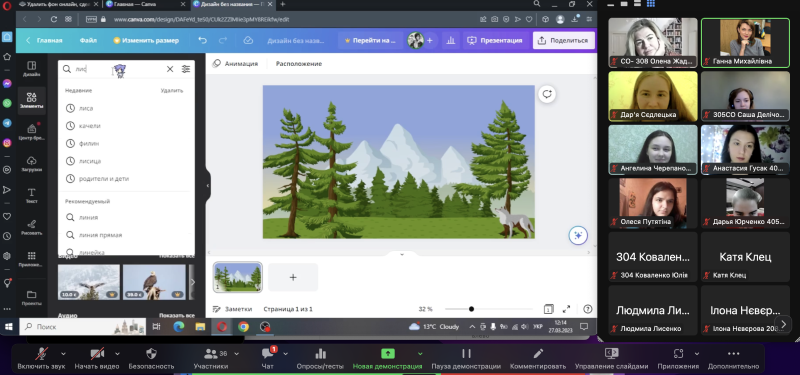The image size is (800, 375).
Task: Open the search filters icon
Action: (x=186, y=69)
